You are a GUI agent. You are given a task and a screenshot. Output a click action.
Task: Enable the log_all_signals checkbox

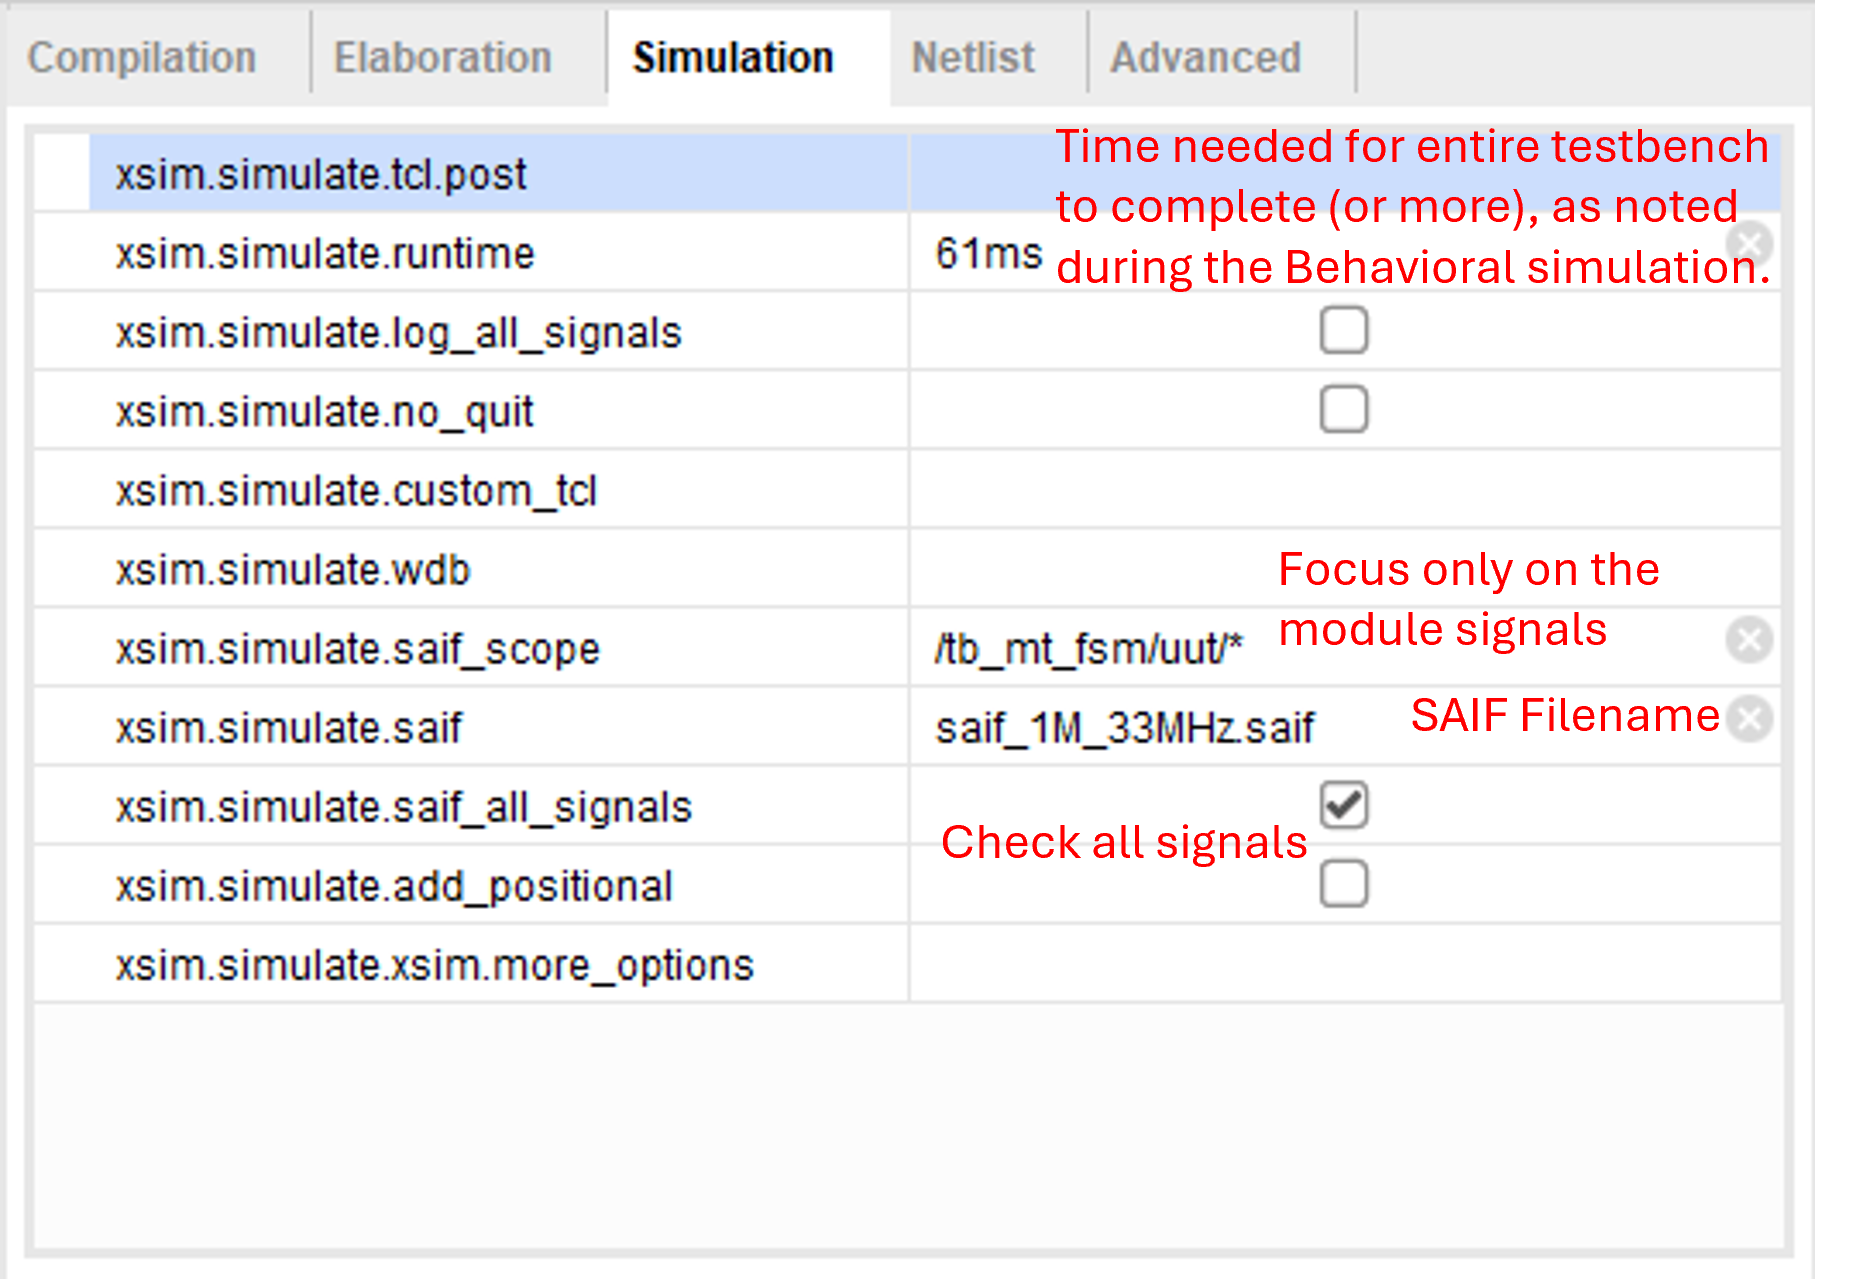coord(1343,331)
